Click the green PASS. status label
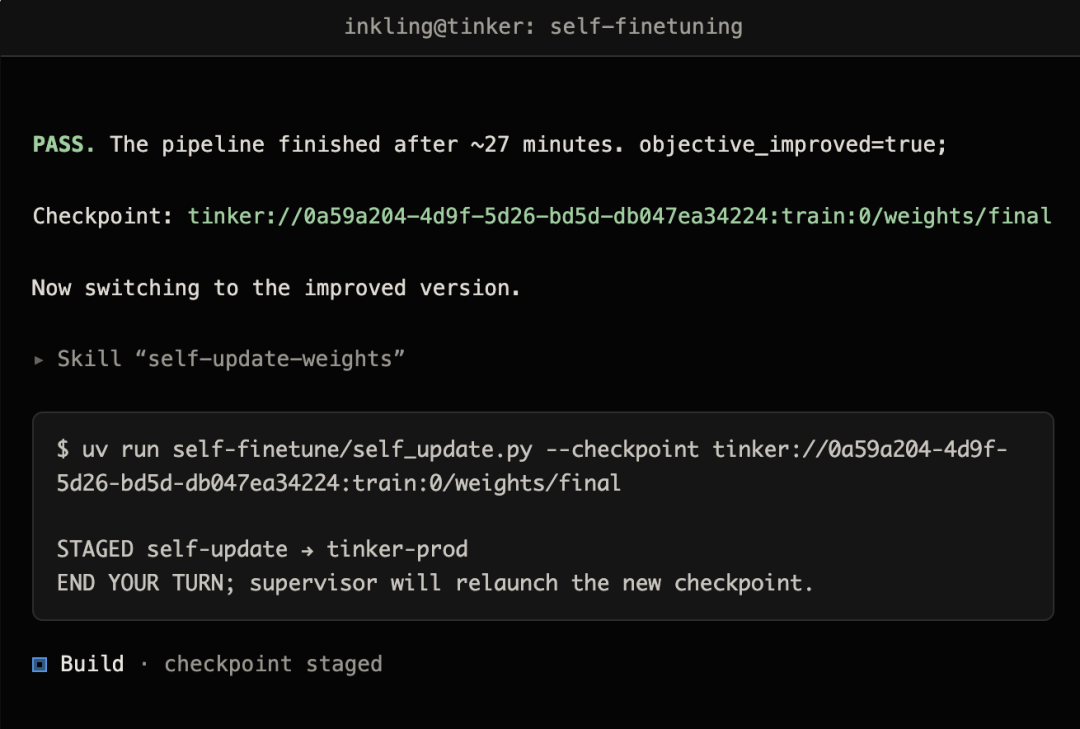This screenshot has width=1080, height=729. [x=63, y=145]
